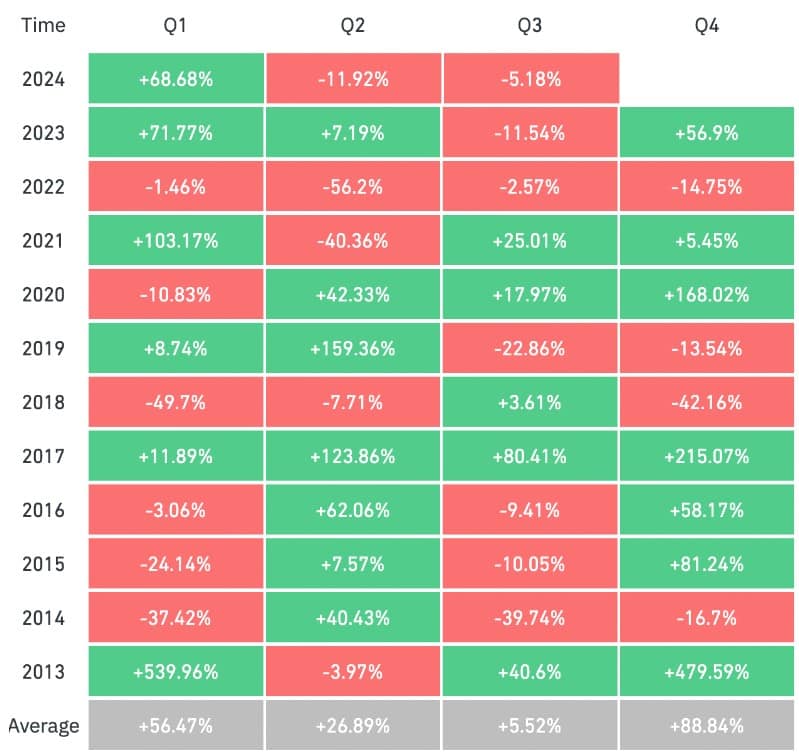Select the +539.96% cell for 2013 Q1

176,672
